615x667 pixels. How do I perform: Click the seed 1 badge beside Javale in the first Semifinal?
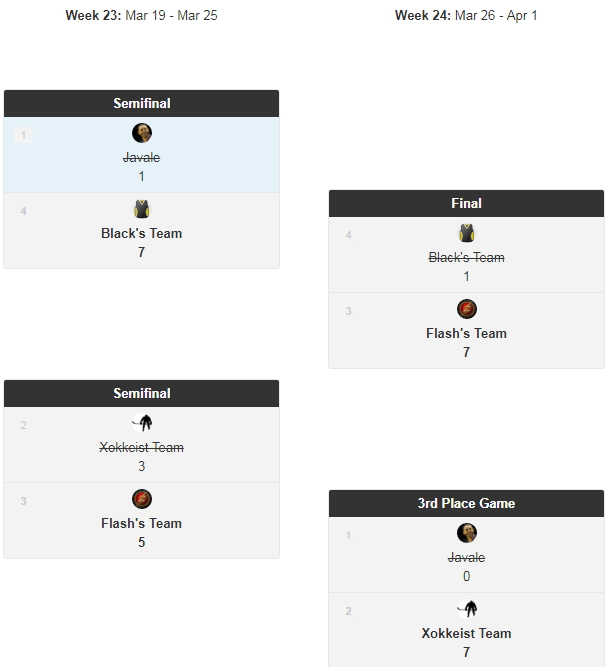pos(23,135)
